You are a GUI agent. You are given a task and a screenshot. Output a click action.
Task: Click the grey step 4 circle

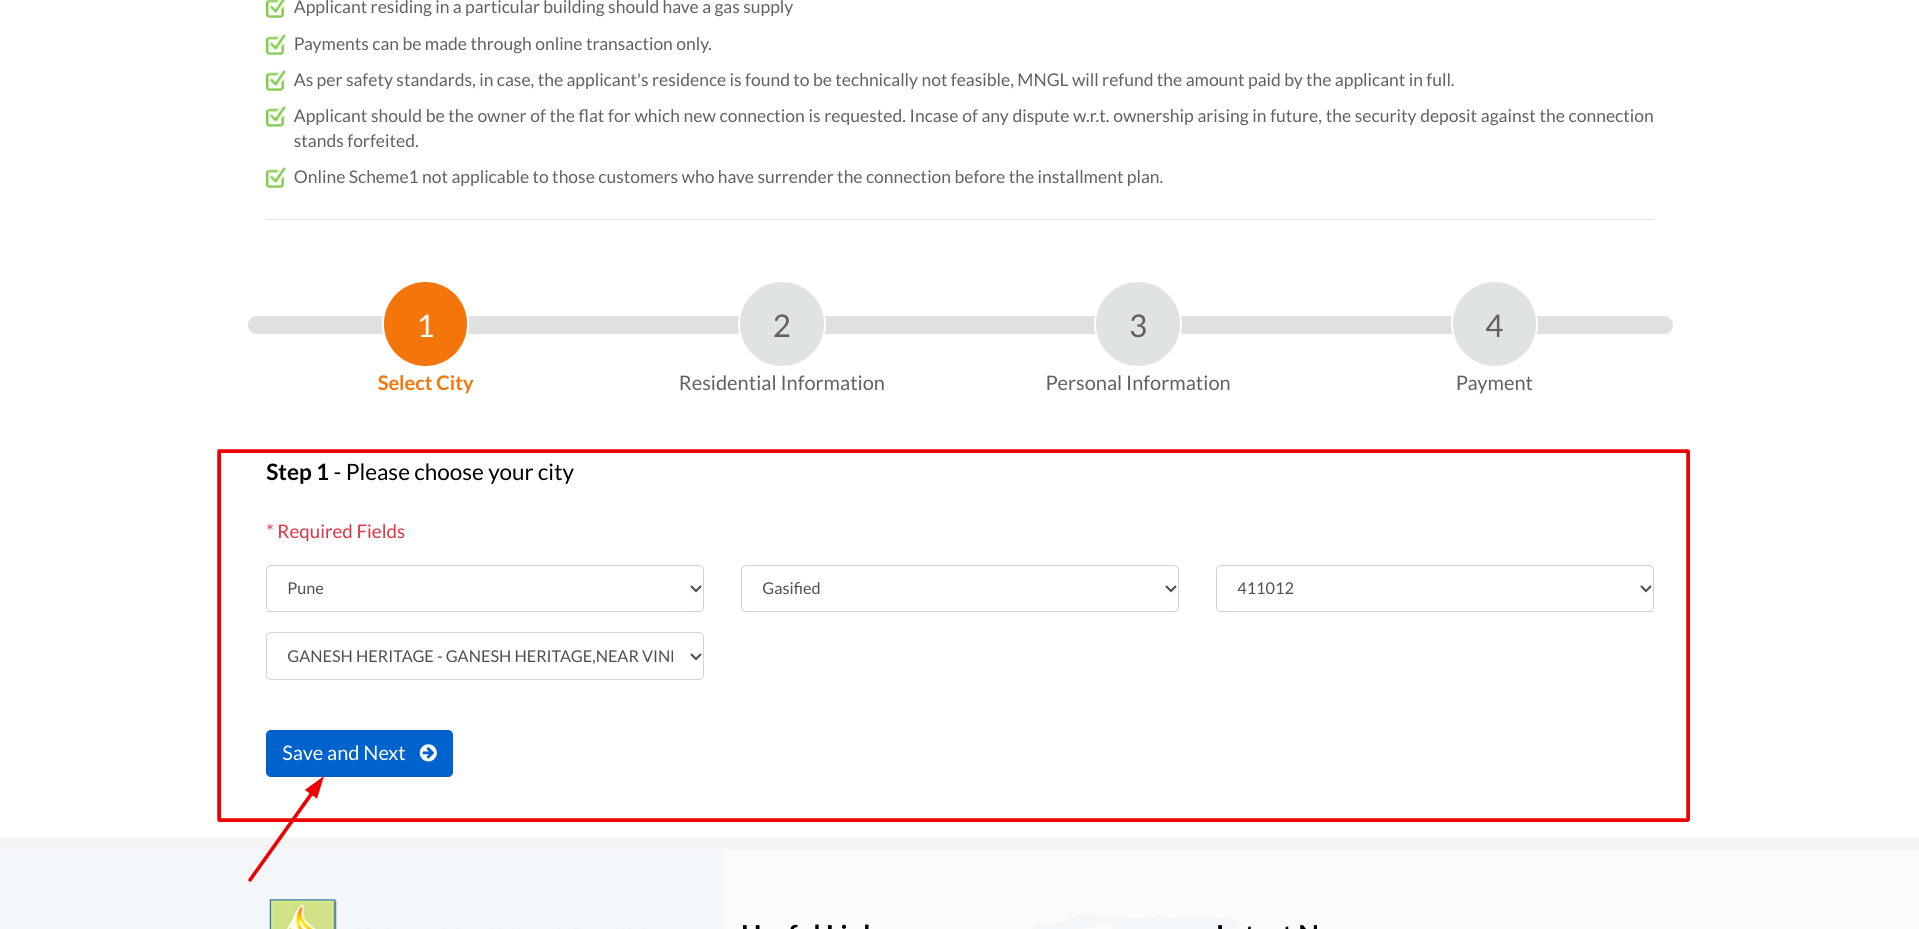[1493, 324]
